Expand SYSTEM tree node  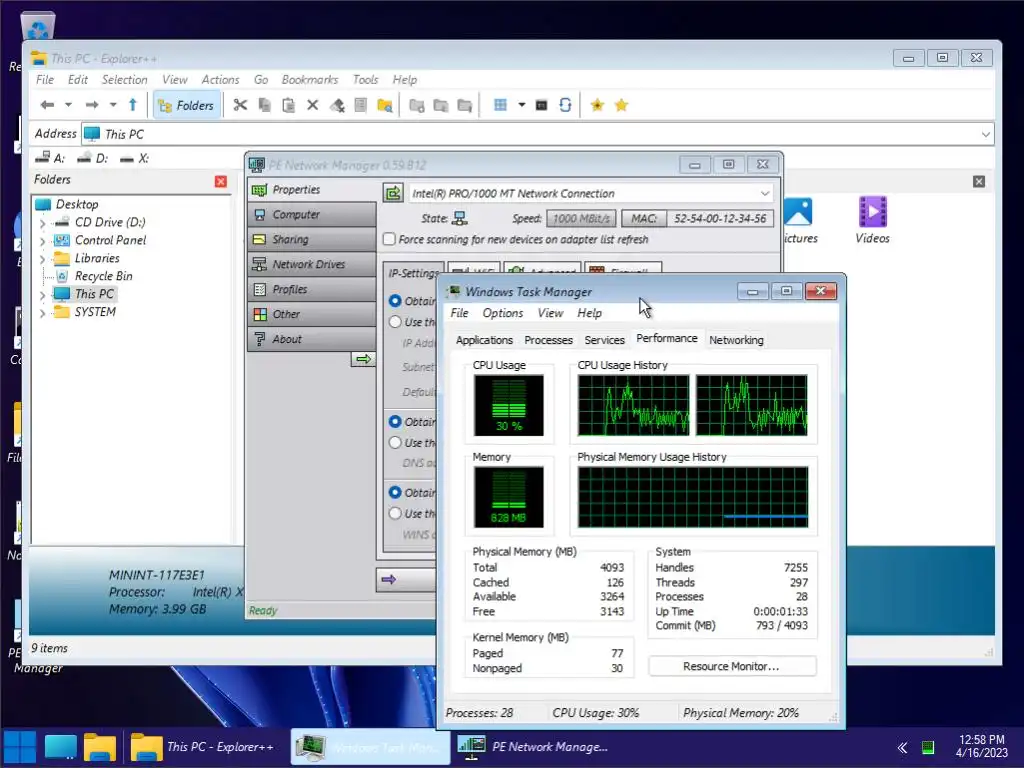pos(42,313)
